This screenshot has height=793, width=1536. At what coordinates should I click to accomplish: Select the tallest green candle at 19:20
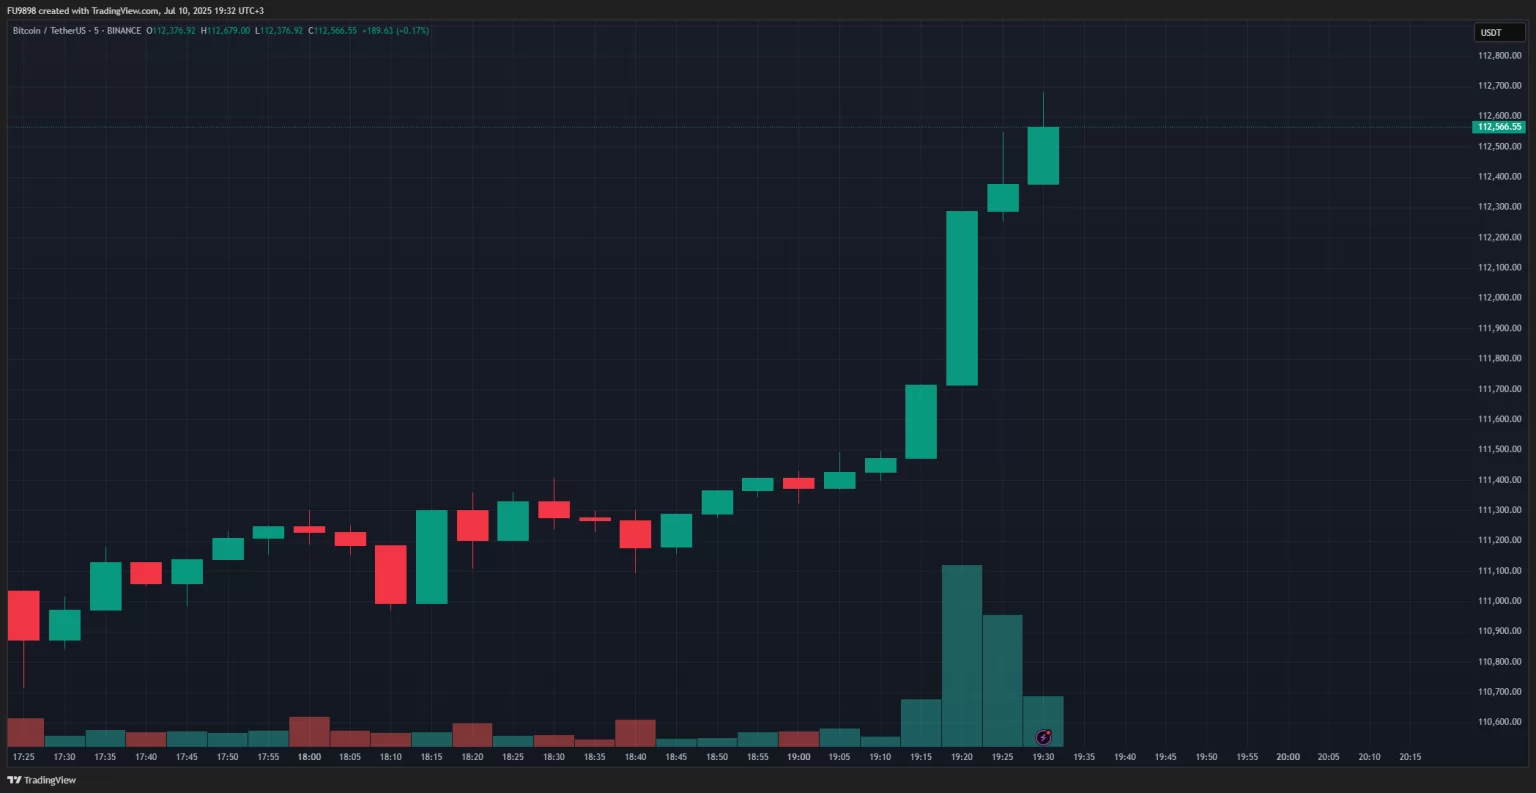(x=962, y=298)
